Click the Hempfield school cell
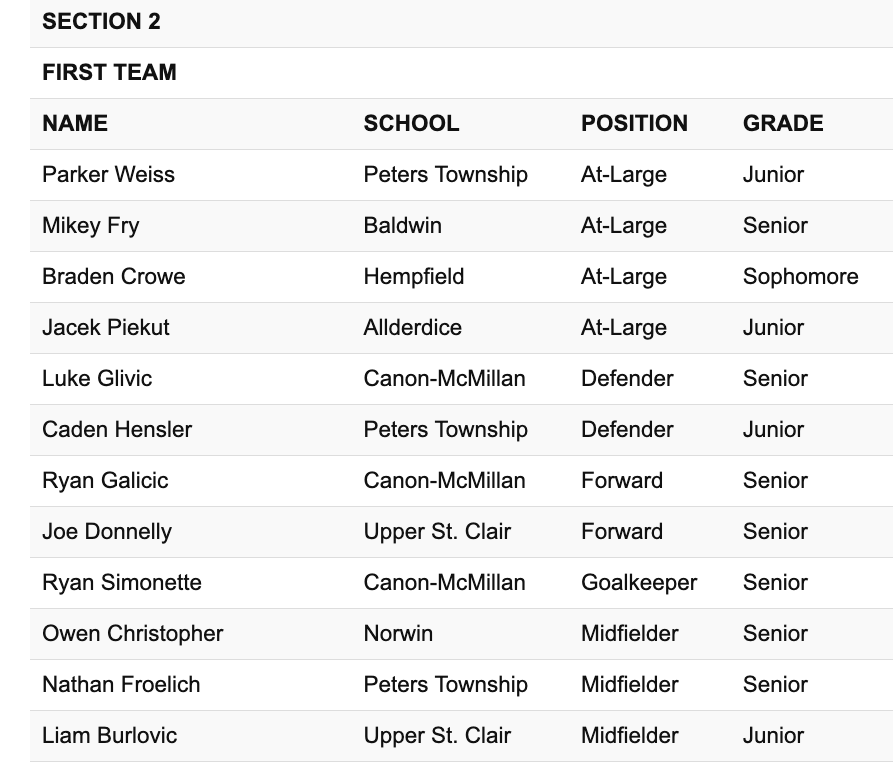Screen dimensions: 896x764 413,276
